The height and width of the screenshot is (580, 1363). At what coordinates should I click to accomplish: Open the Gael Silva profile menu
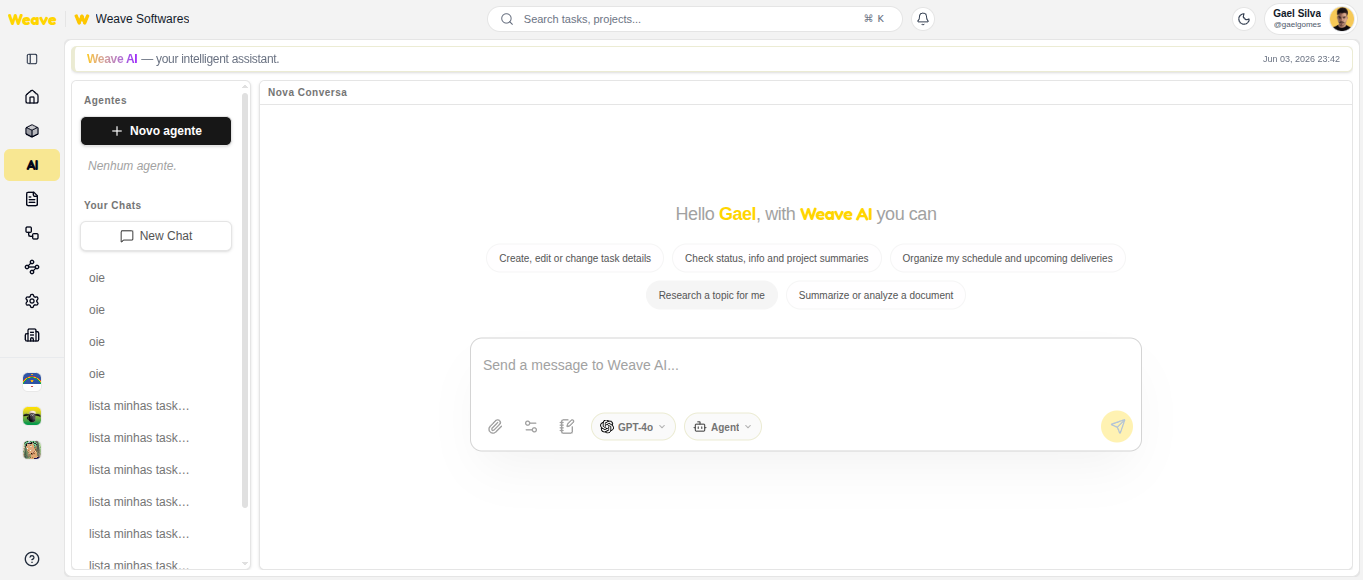1311,19
